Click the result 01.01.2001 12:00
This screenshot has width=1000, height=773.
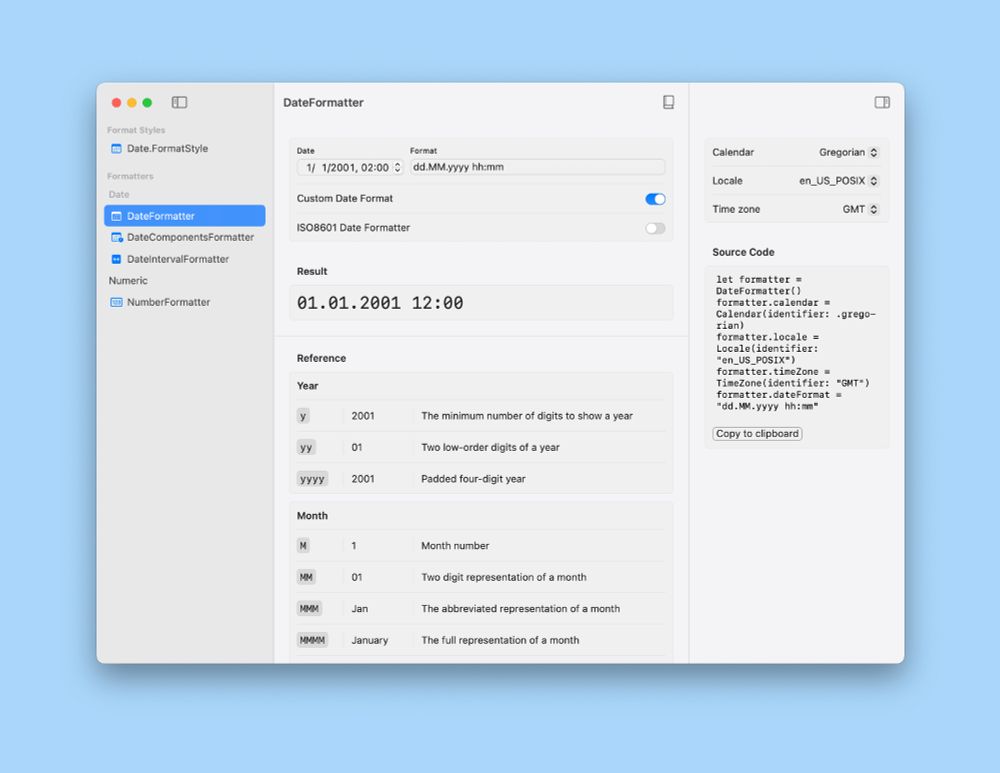click(380, 303)
